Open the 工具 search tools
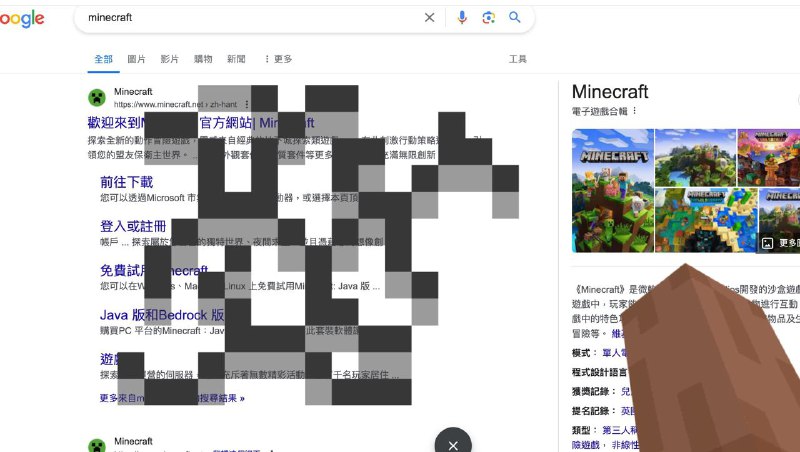This screenshot has width=800, height=452. point(517,59)
